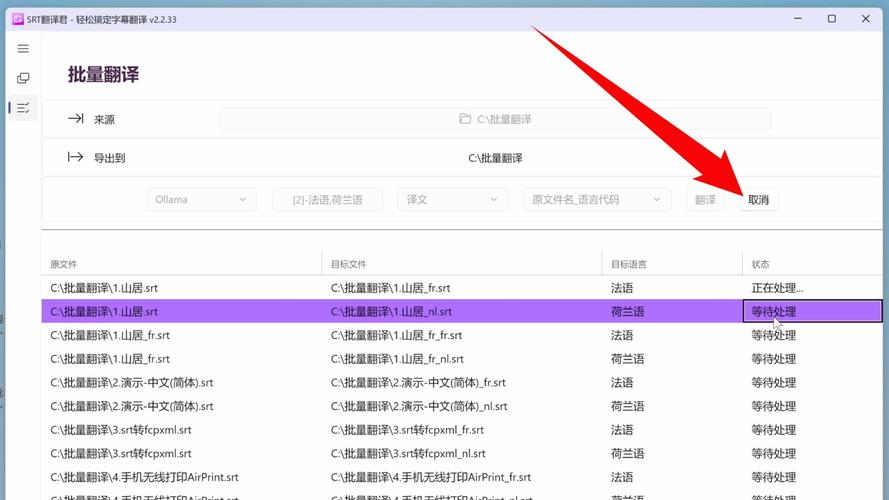Click the 取消 cancel button
Image resolution: width=889 pixels, height=500 pixels.
click(x=758, y=200)
